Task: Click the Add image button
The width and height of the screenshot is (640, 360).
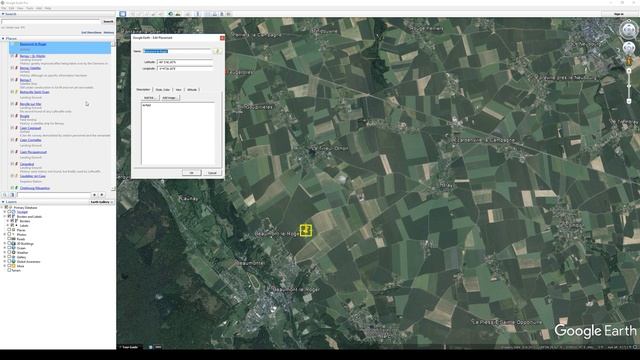Action: tap(169, 98)
